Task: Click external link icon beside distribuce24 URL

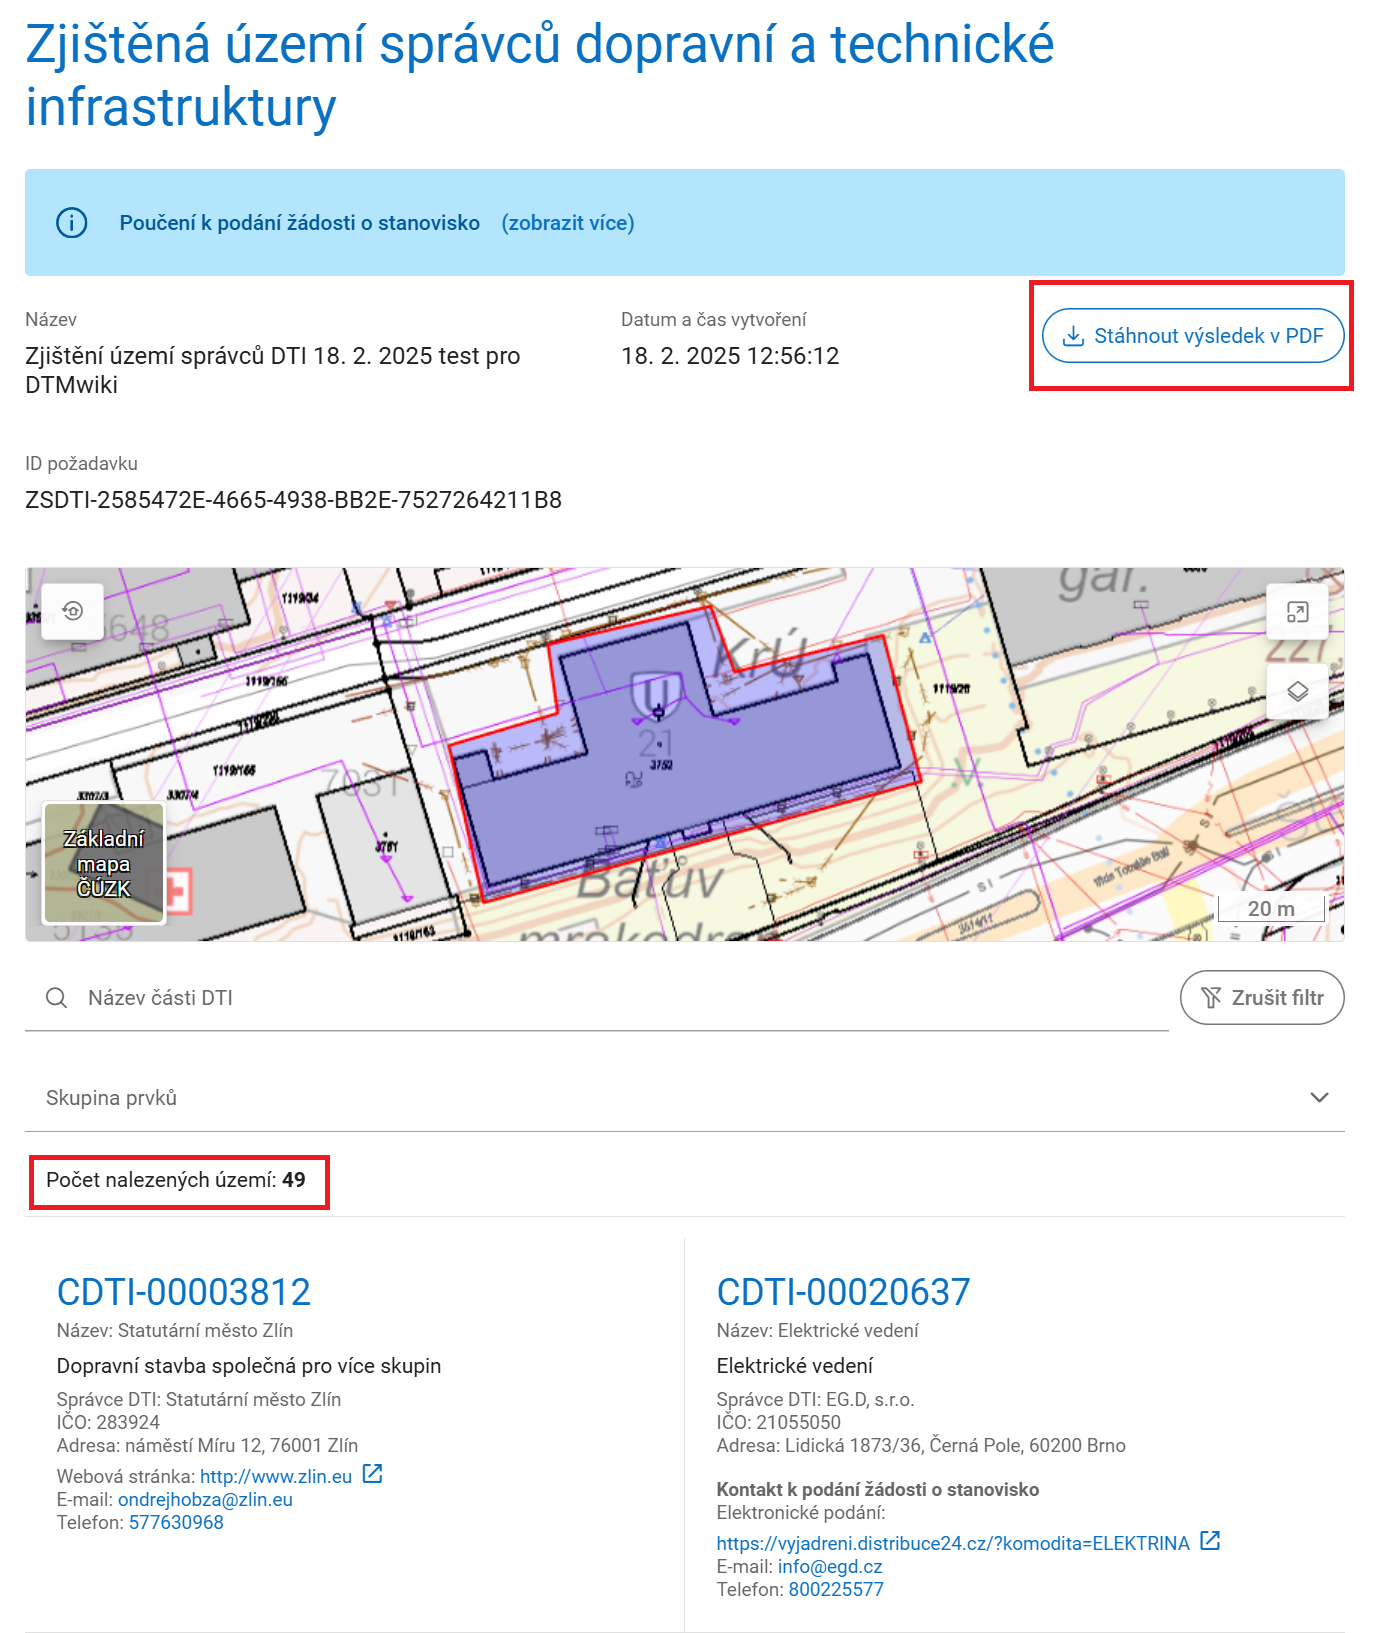Action: (x=1210, y=1541)
